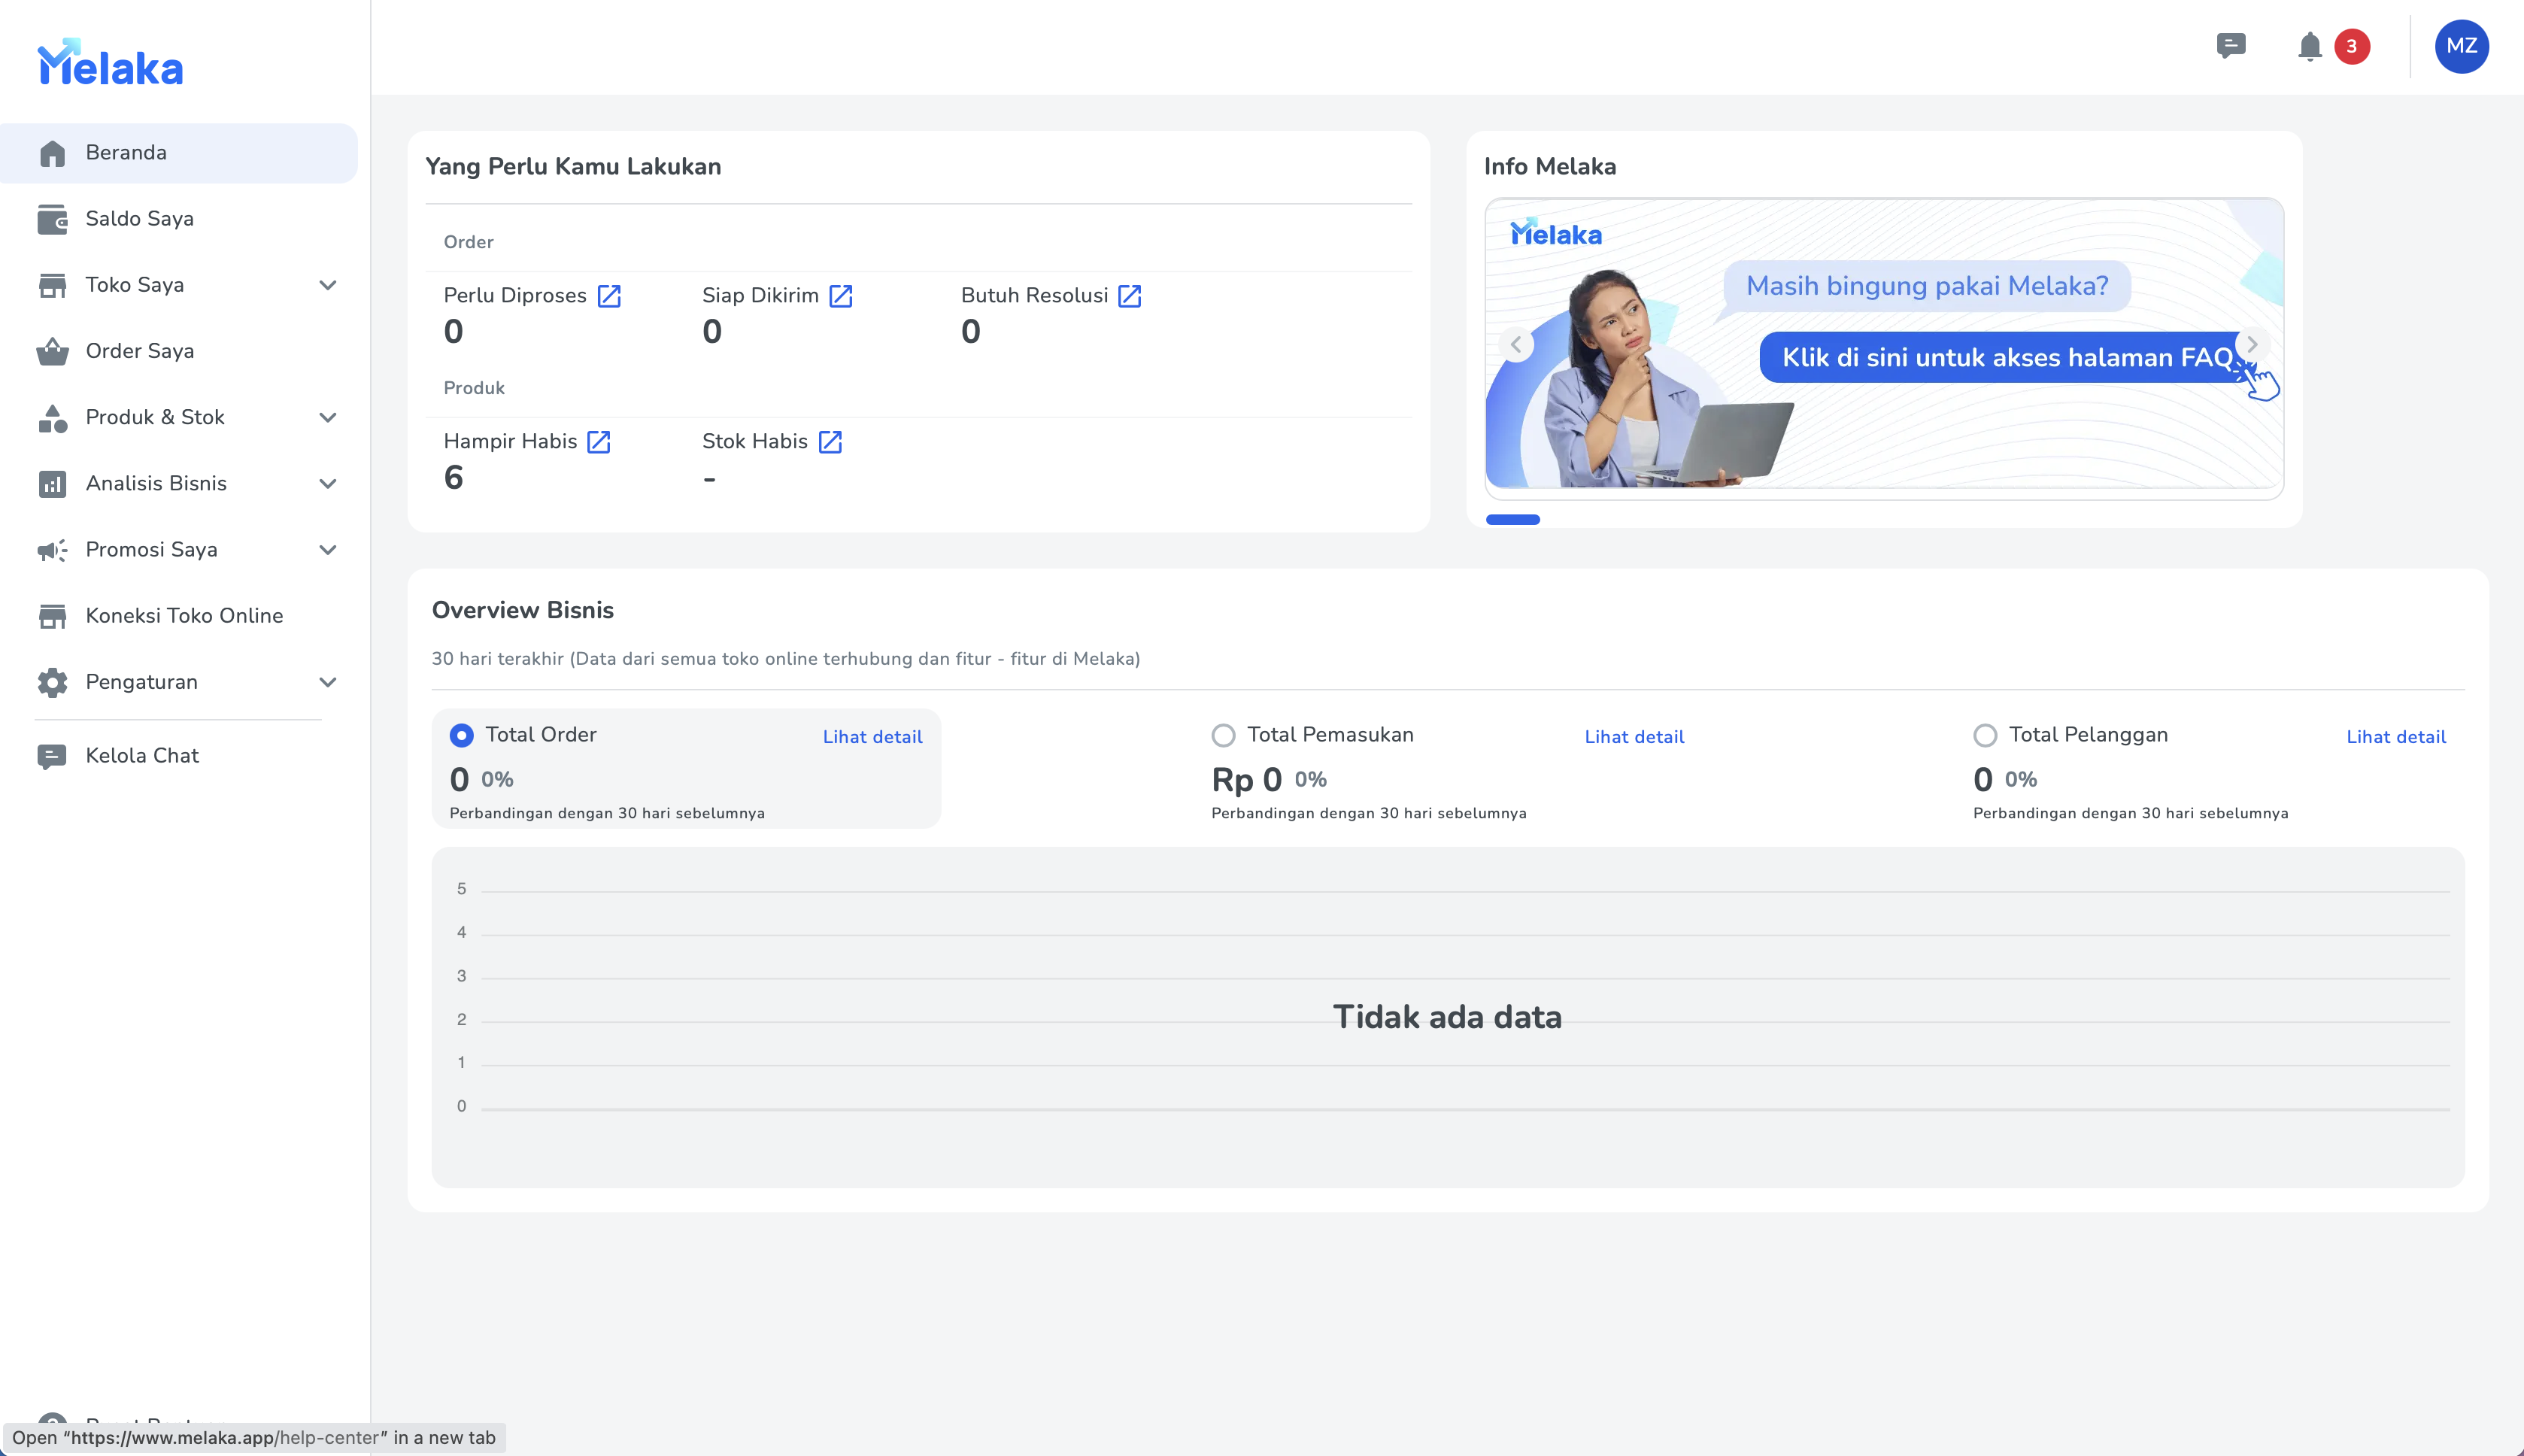Open Saldo Saya menu item
This screenshot has height=1456, width=2524.
click(179, 219)
